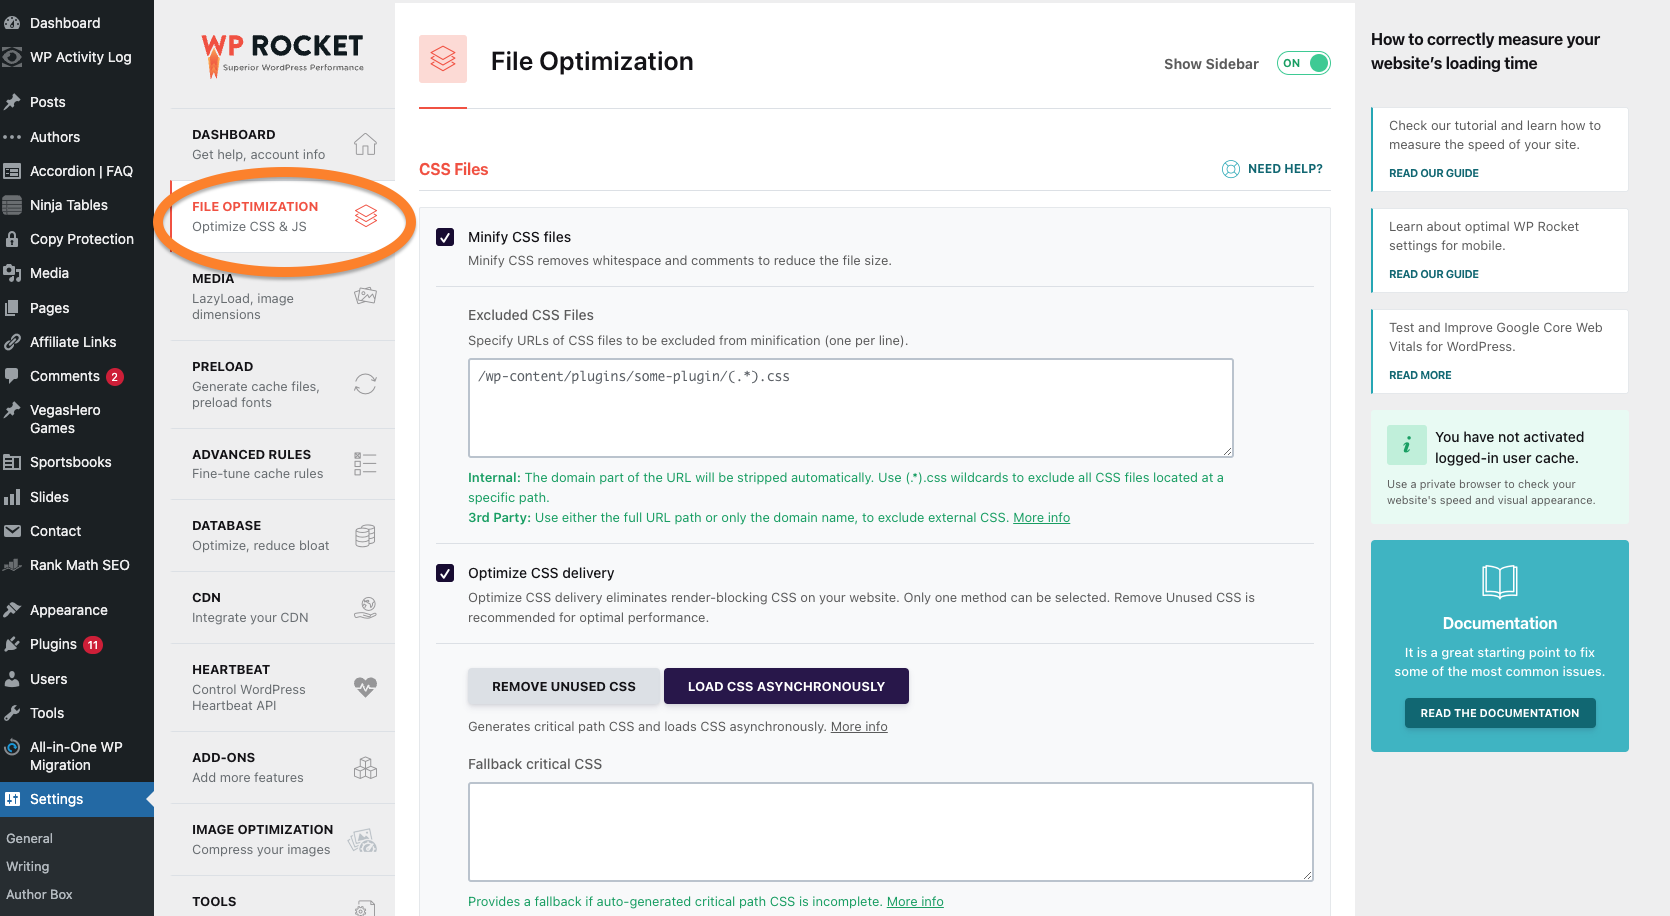Toggle the Show Sidebar ON switch
1670x916 pixels.
(x=1304, y=63)
